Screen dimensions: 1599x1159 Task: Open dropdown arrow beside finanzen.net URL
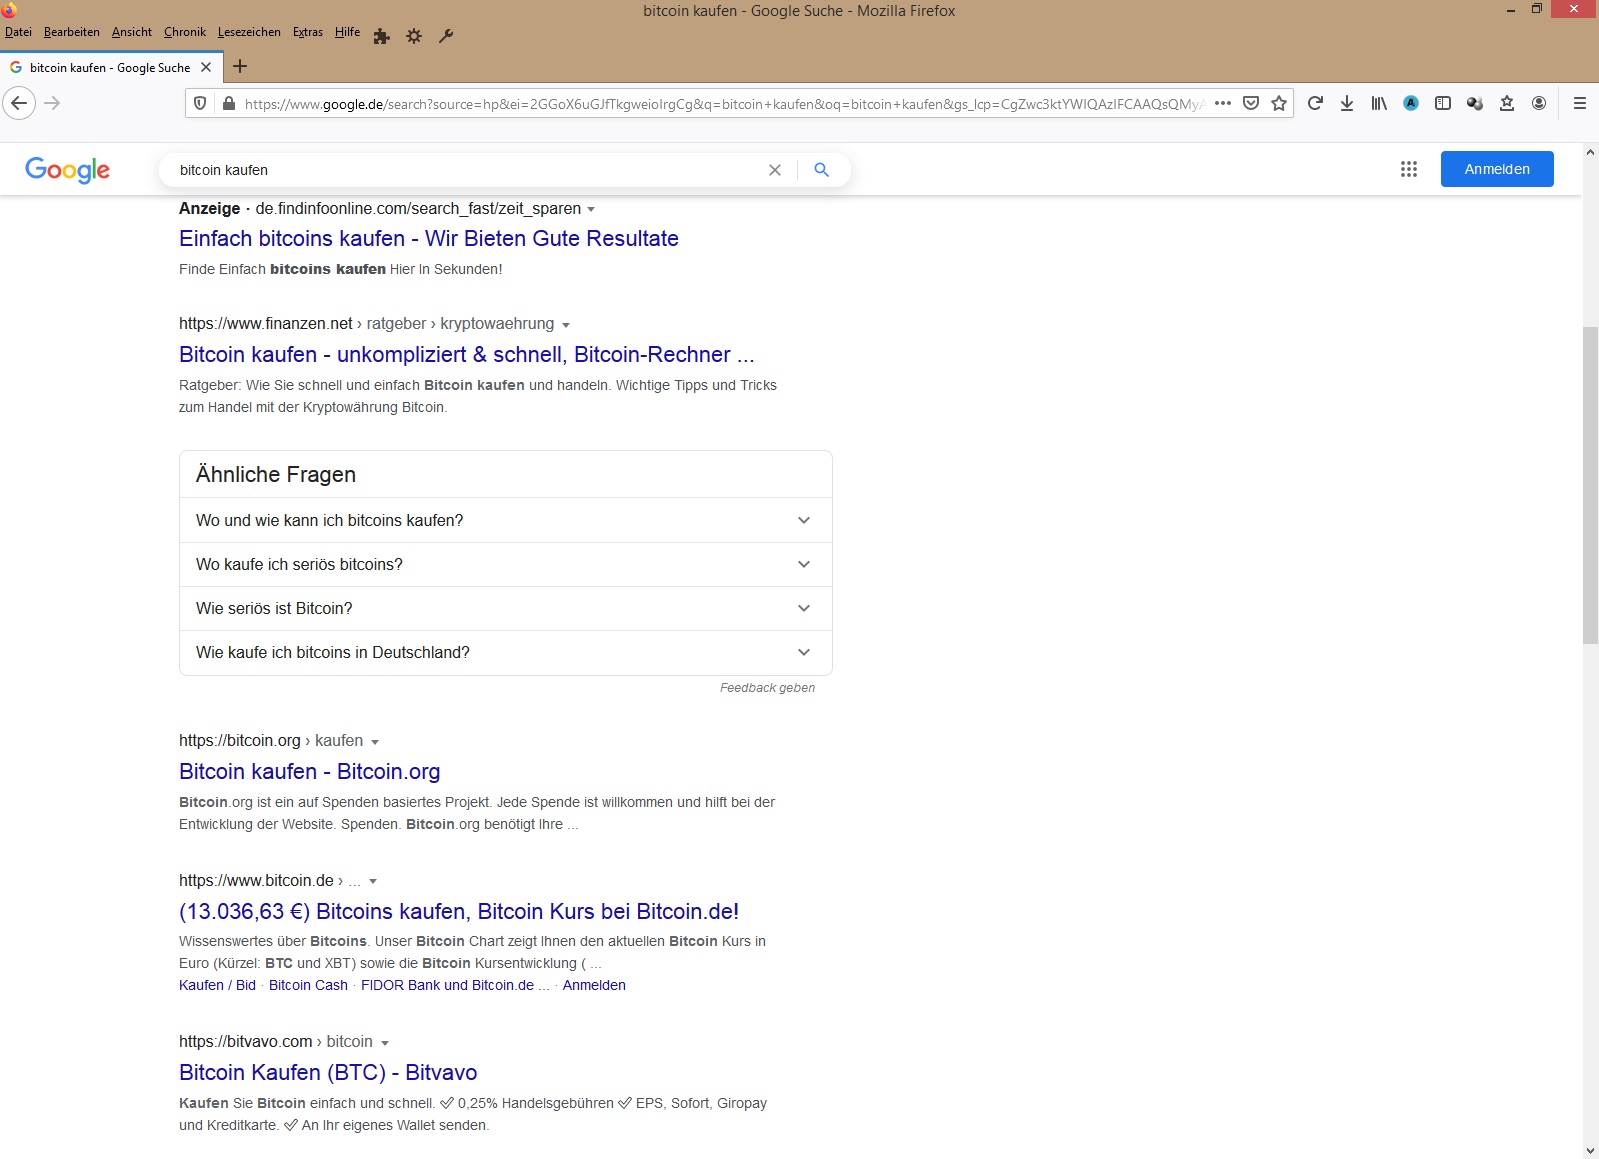566,325
